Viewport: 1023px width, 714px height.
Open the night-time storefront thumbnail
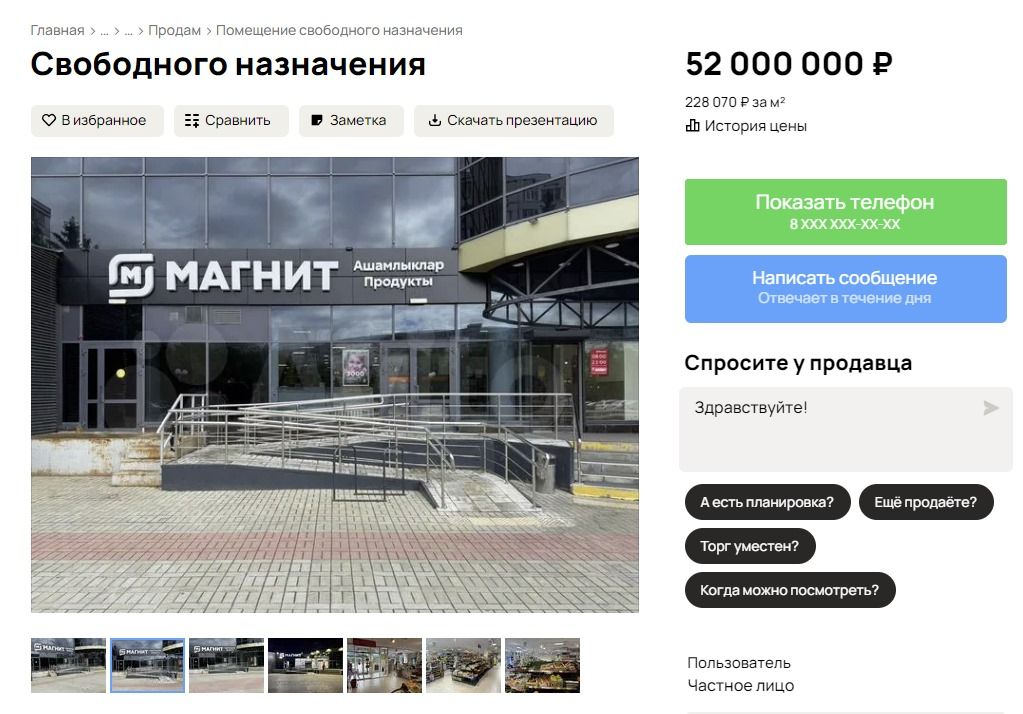point(305,665)
